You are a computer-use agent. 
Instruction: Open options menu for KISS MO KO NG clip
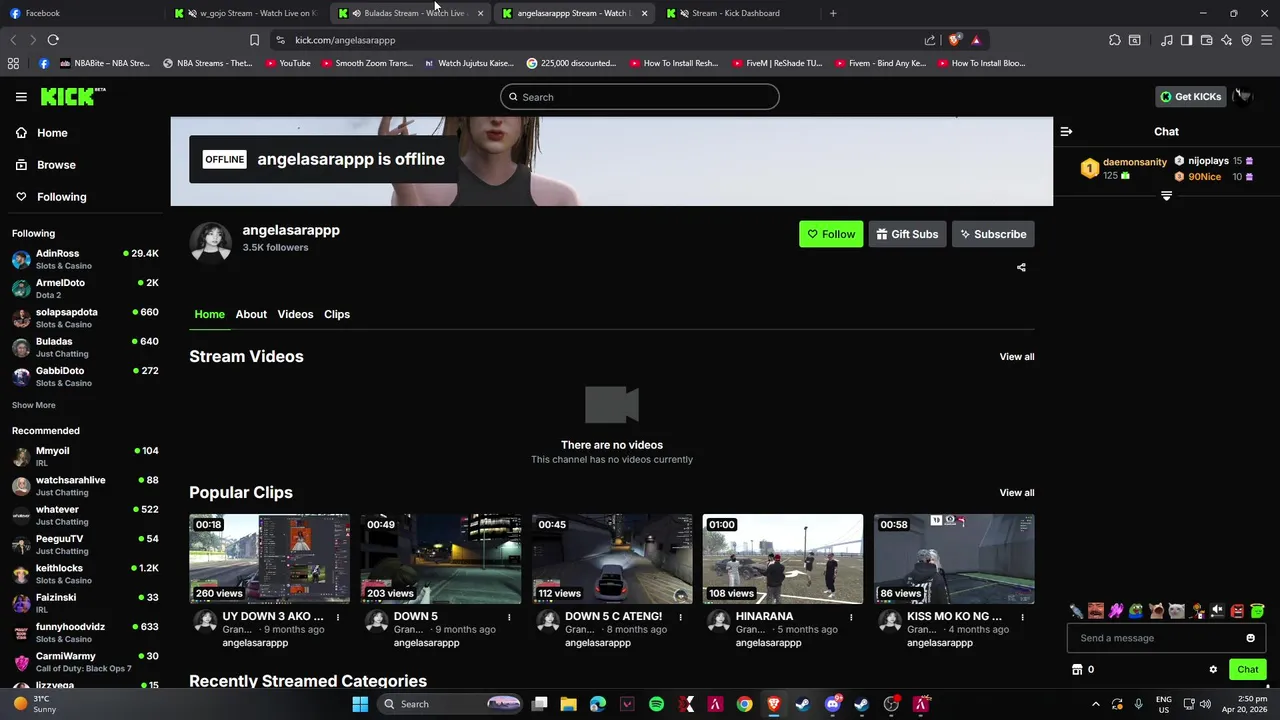[x=1022, y=617]
